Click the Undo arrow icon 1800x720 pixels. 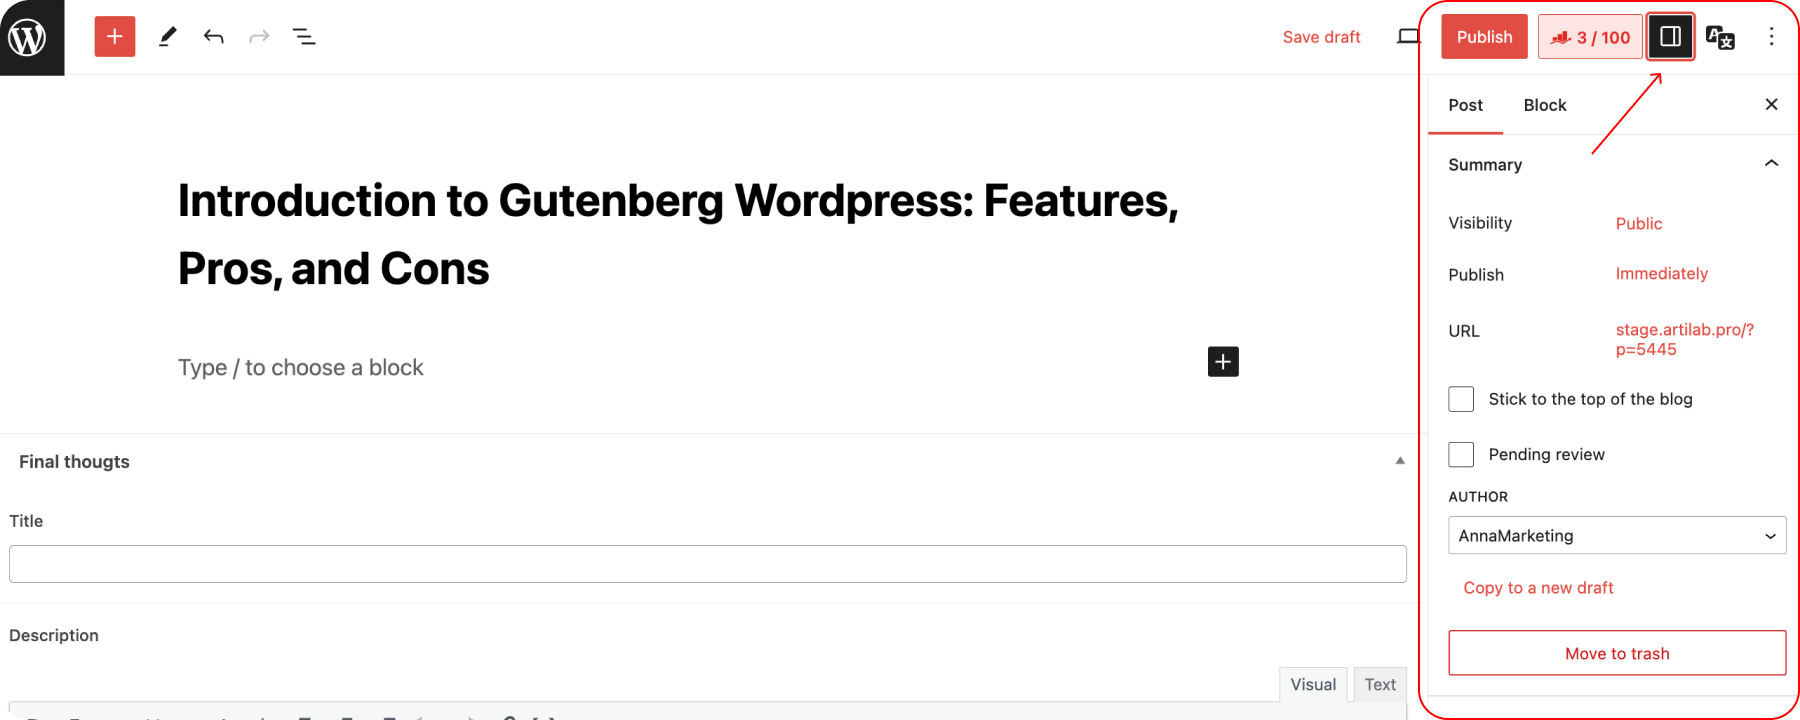coord(213,37)
